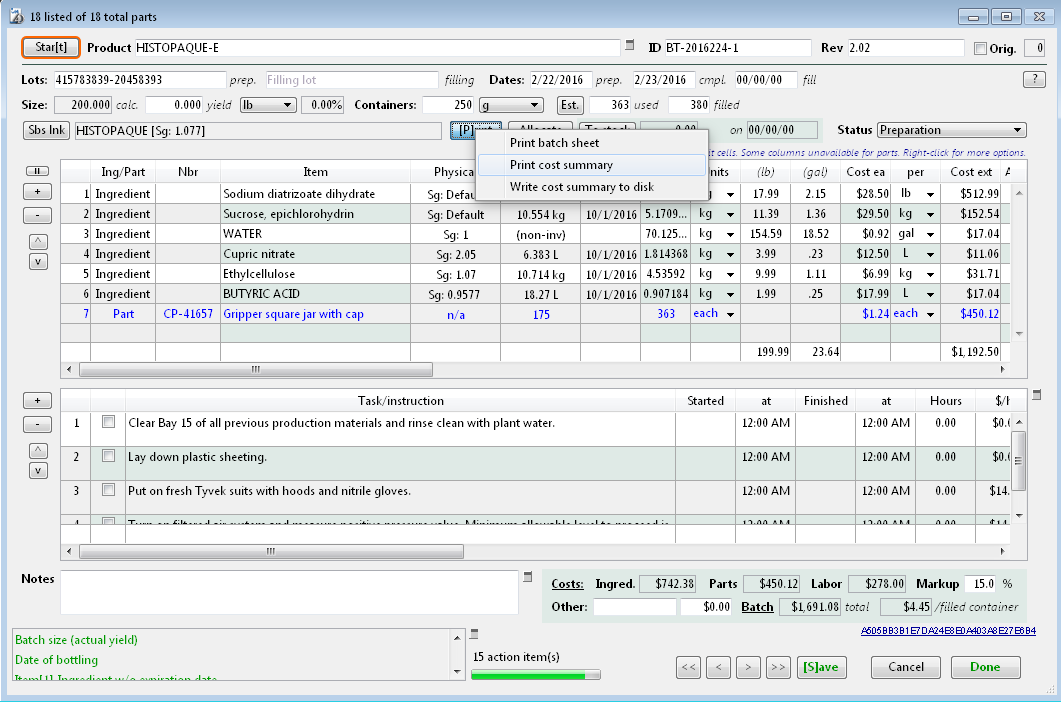Add row with plus button beside ingredients
This screenshot has width=1061, height=702.
coord(37,192)
